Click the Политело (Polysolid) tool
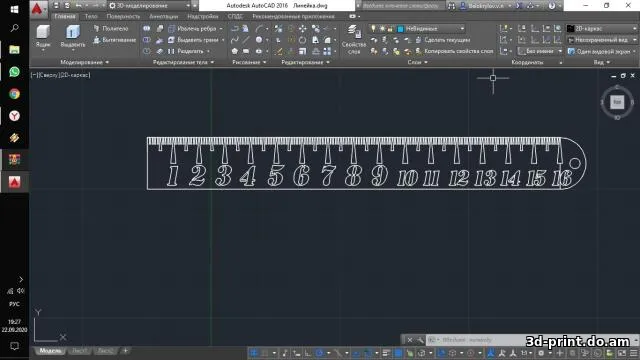 [x=111, y=29]
